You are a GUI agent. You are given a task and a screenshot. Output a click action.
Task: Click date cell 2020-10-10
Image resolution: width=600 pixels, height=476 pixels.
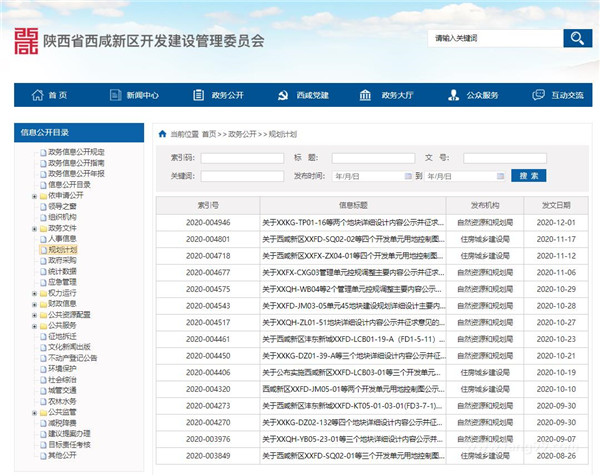[x=556, y=389]
